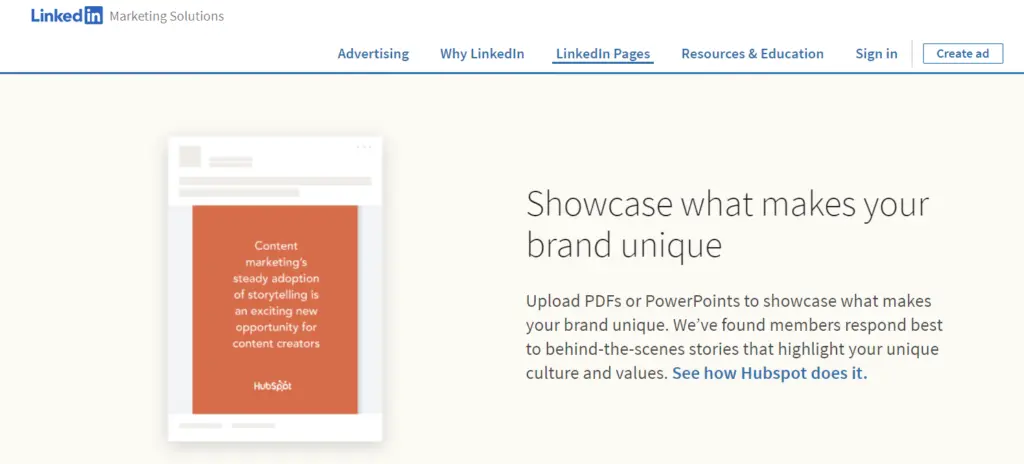Select the LinkedIn Pages nav item
Viewport: 1024px width, 464px height.
point(603,54)
